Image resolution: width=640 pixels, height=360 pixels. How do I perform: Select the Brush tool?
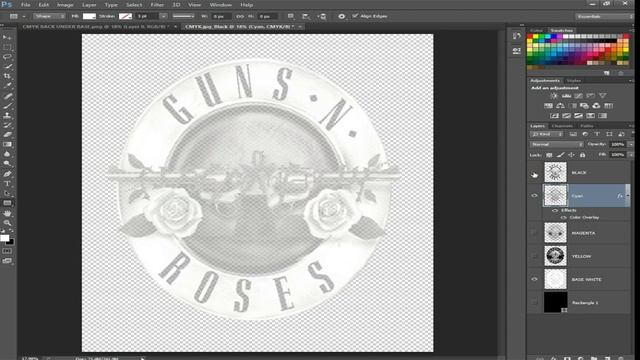coord(7,106)
